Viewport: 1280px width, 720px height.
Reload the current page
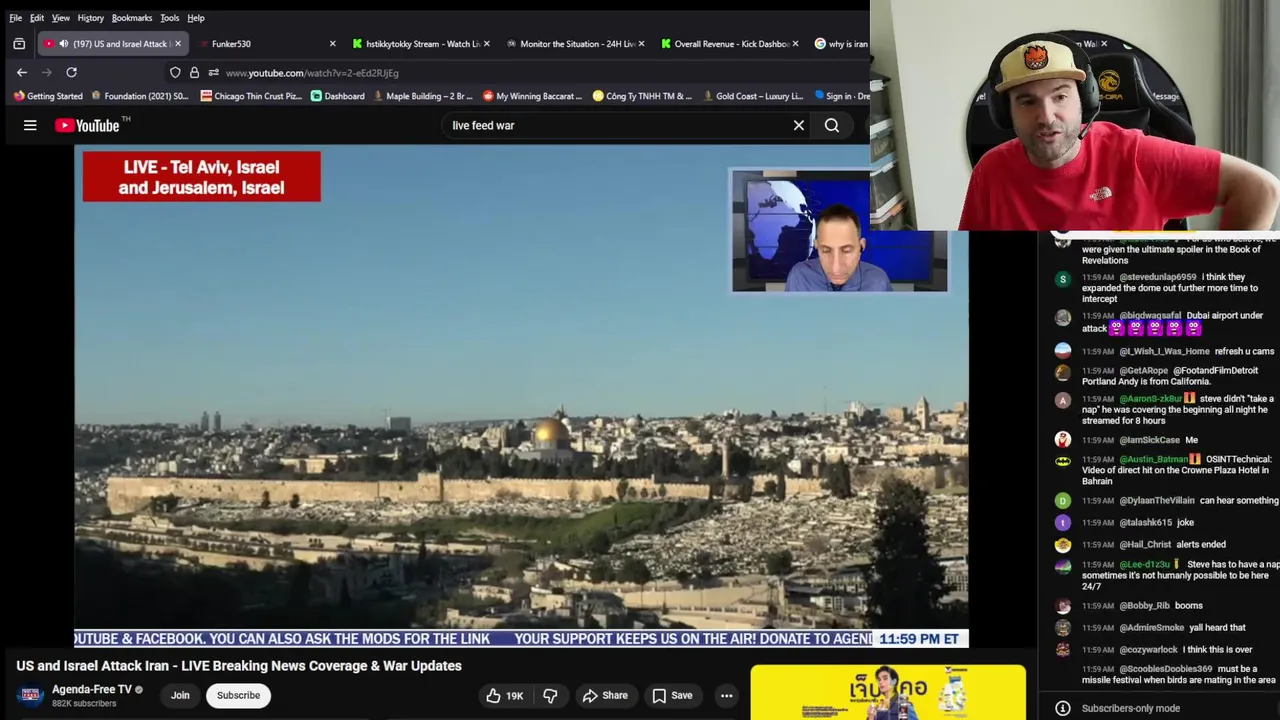71,72
